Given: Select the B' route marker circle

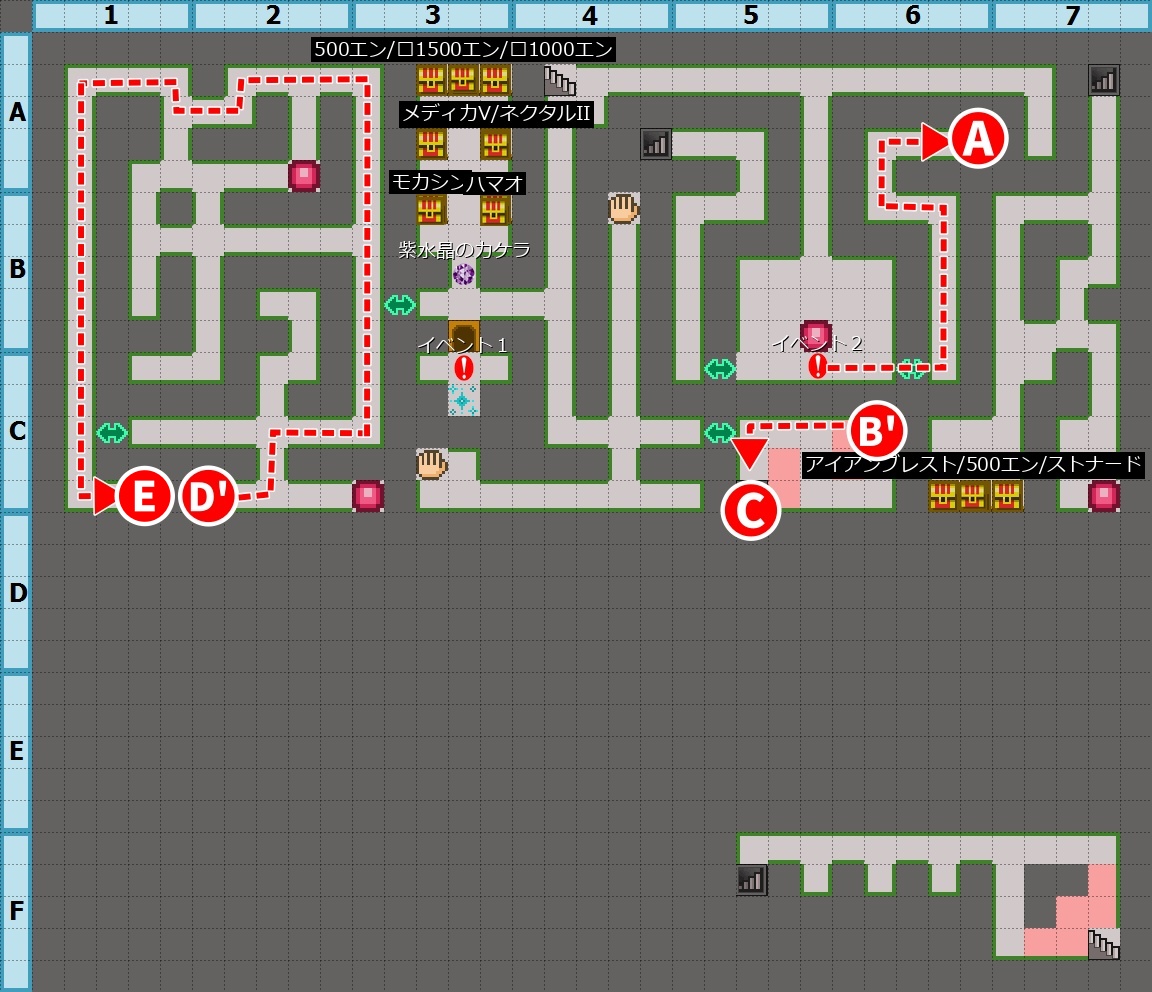Looking at the screenshot, I should 877,431.
